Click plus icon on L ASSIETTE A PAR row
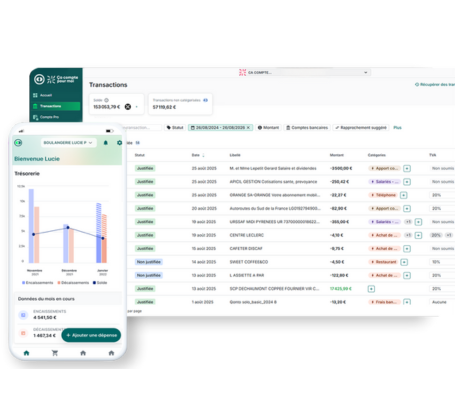The image size is (455, 398). [407, 275]
